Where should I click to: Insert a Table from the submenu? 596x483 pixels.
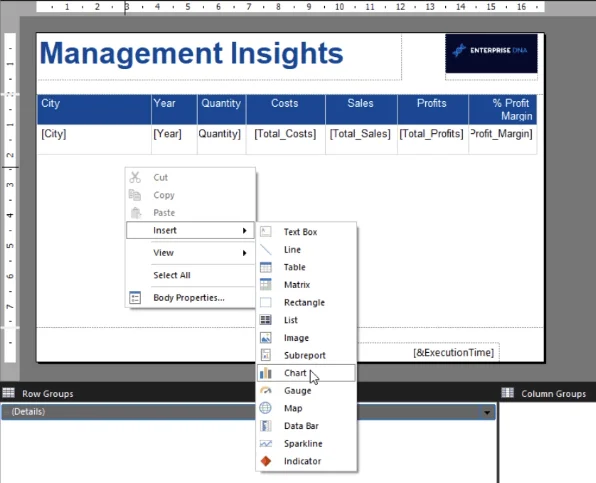click(306, 267)
